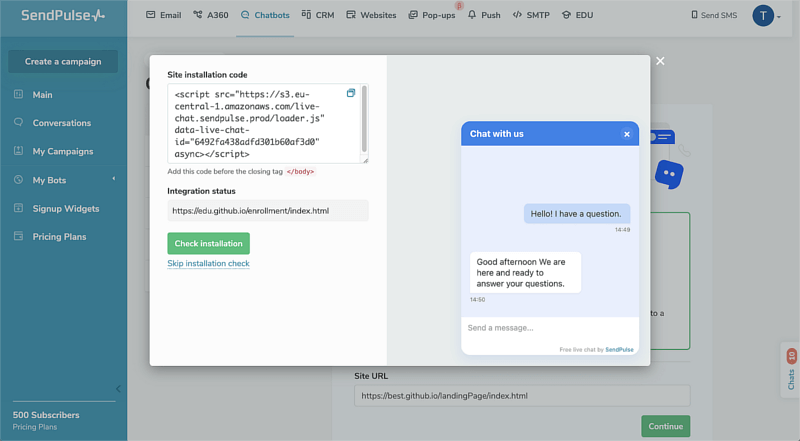Select the CRM tab
The height and width of the screenshot is (441, 800).
[318, 15]
